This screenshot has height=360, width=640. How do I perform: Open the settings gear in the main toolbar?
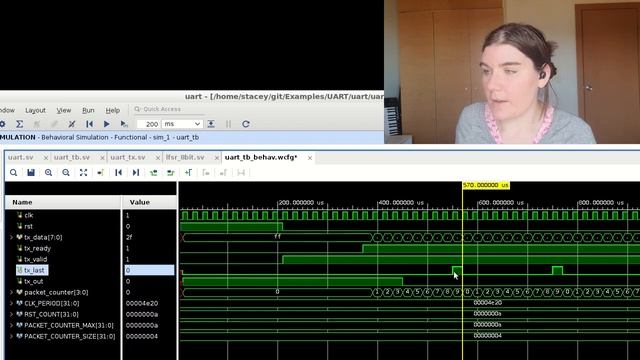[x=2, y=124]
